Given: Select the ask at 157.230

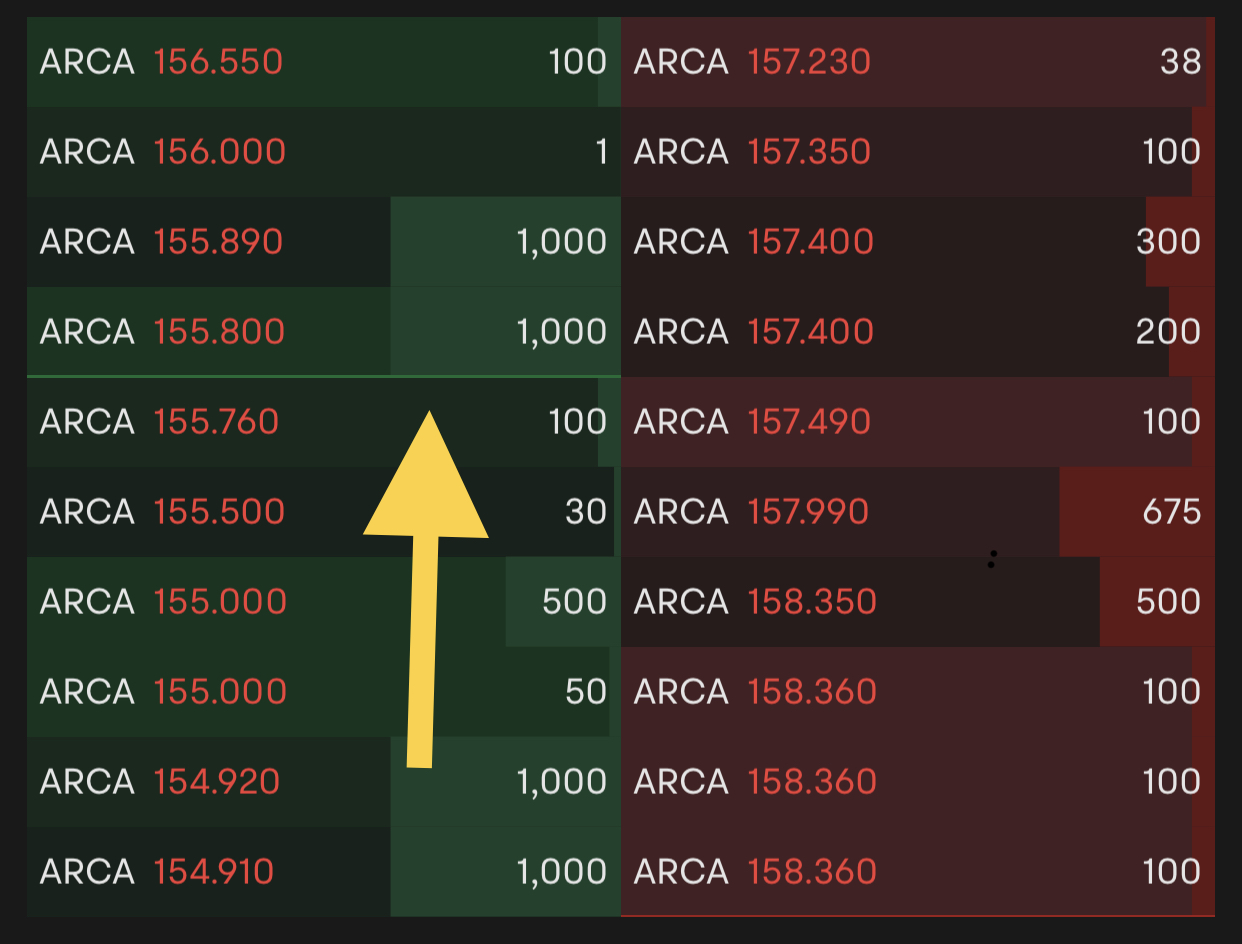Looking at the screenshot, I should coord(918,62).
